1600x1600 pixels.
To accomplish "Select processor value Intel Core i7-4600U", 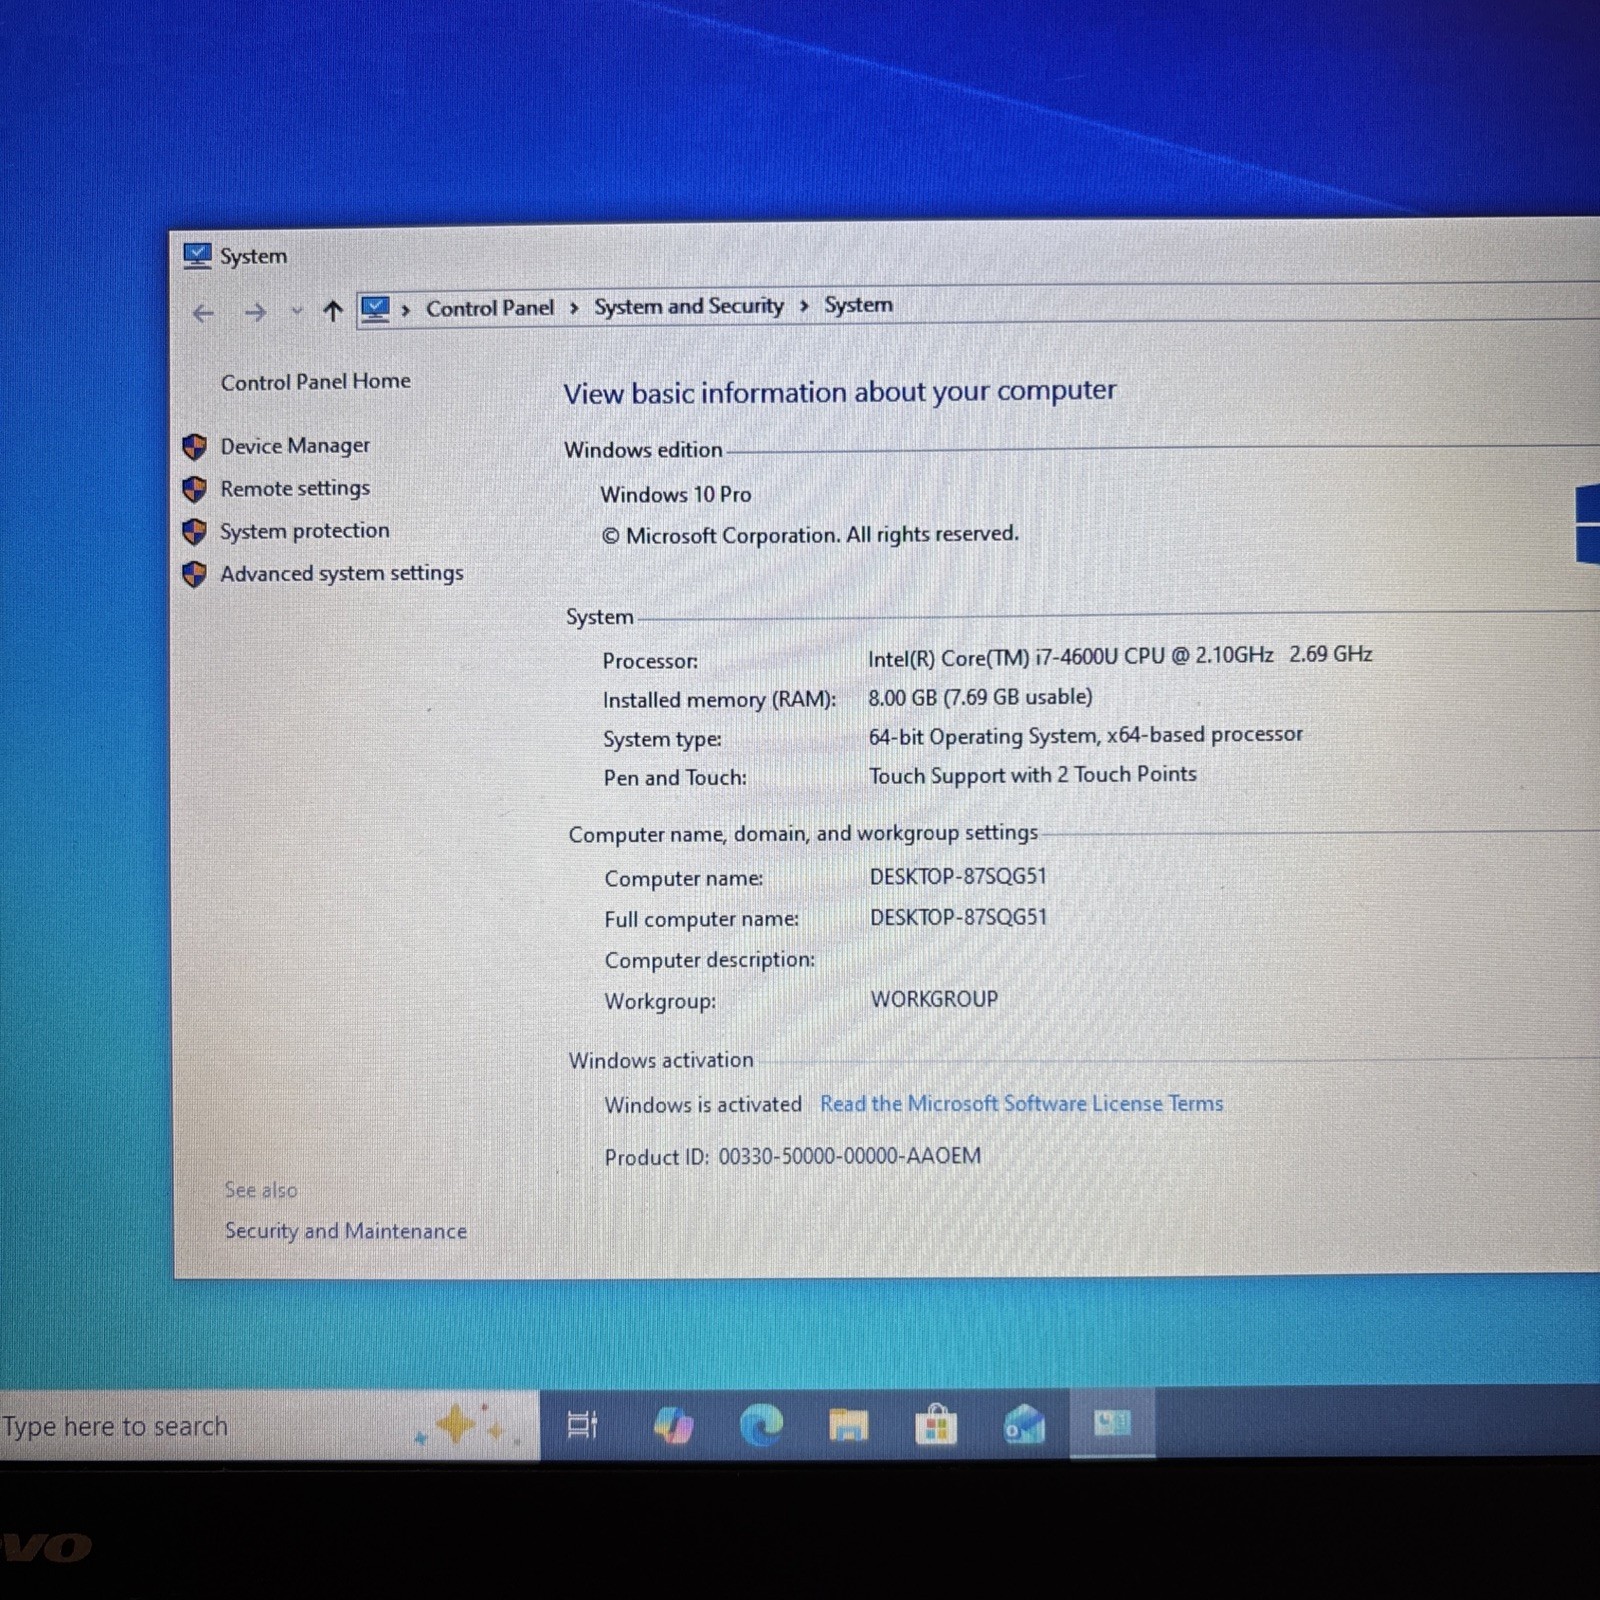I will (x=1120, y=656).
